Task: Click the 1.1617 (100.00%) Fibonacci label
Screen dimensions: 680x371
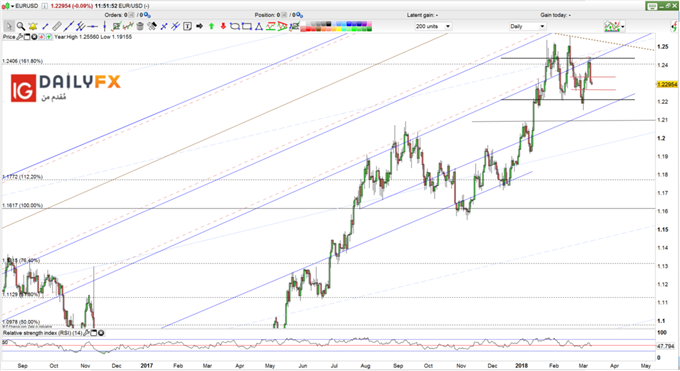Action: [x=23, y=205]
